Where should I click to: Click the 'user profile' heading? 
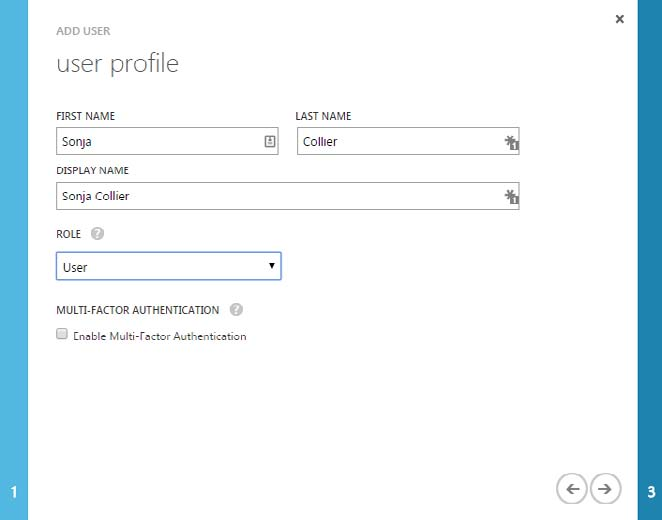(x=117, y=64)
